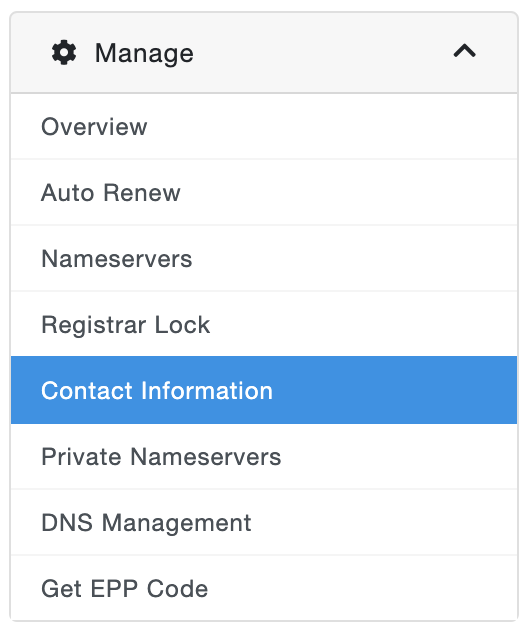The width and height of the screenshot is (528, 628).
Task: Open the Overview menu item
Action: pos(264,127)
